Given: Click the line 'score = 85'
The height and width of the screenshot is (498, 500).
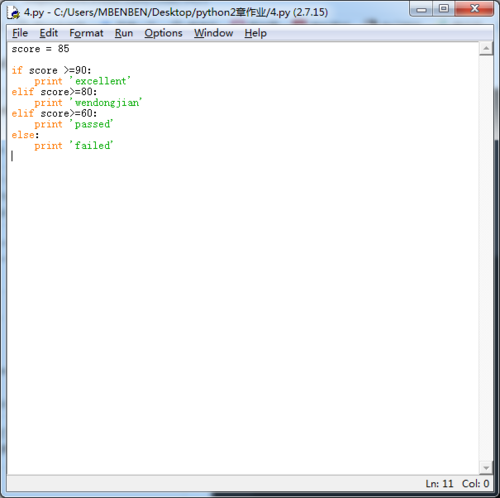Looking at the screenshot, I should tap(40, 49).
